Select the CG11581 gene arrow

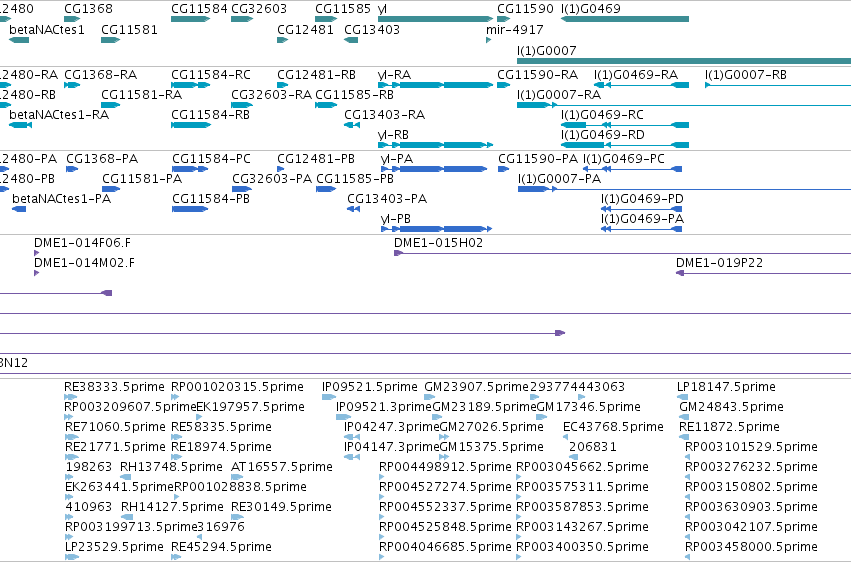coord(111,40)
